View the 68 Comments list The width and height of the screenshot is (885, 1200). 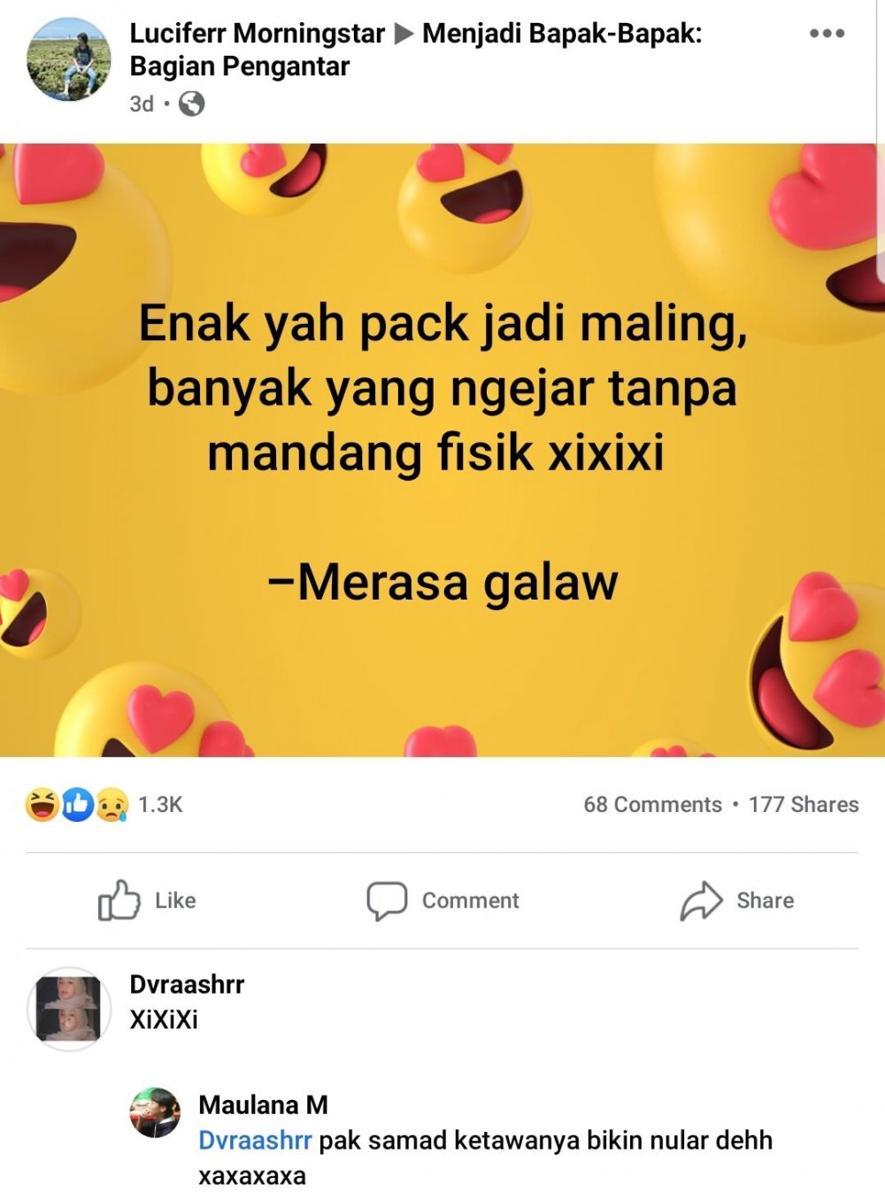coord(652,804)
